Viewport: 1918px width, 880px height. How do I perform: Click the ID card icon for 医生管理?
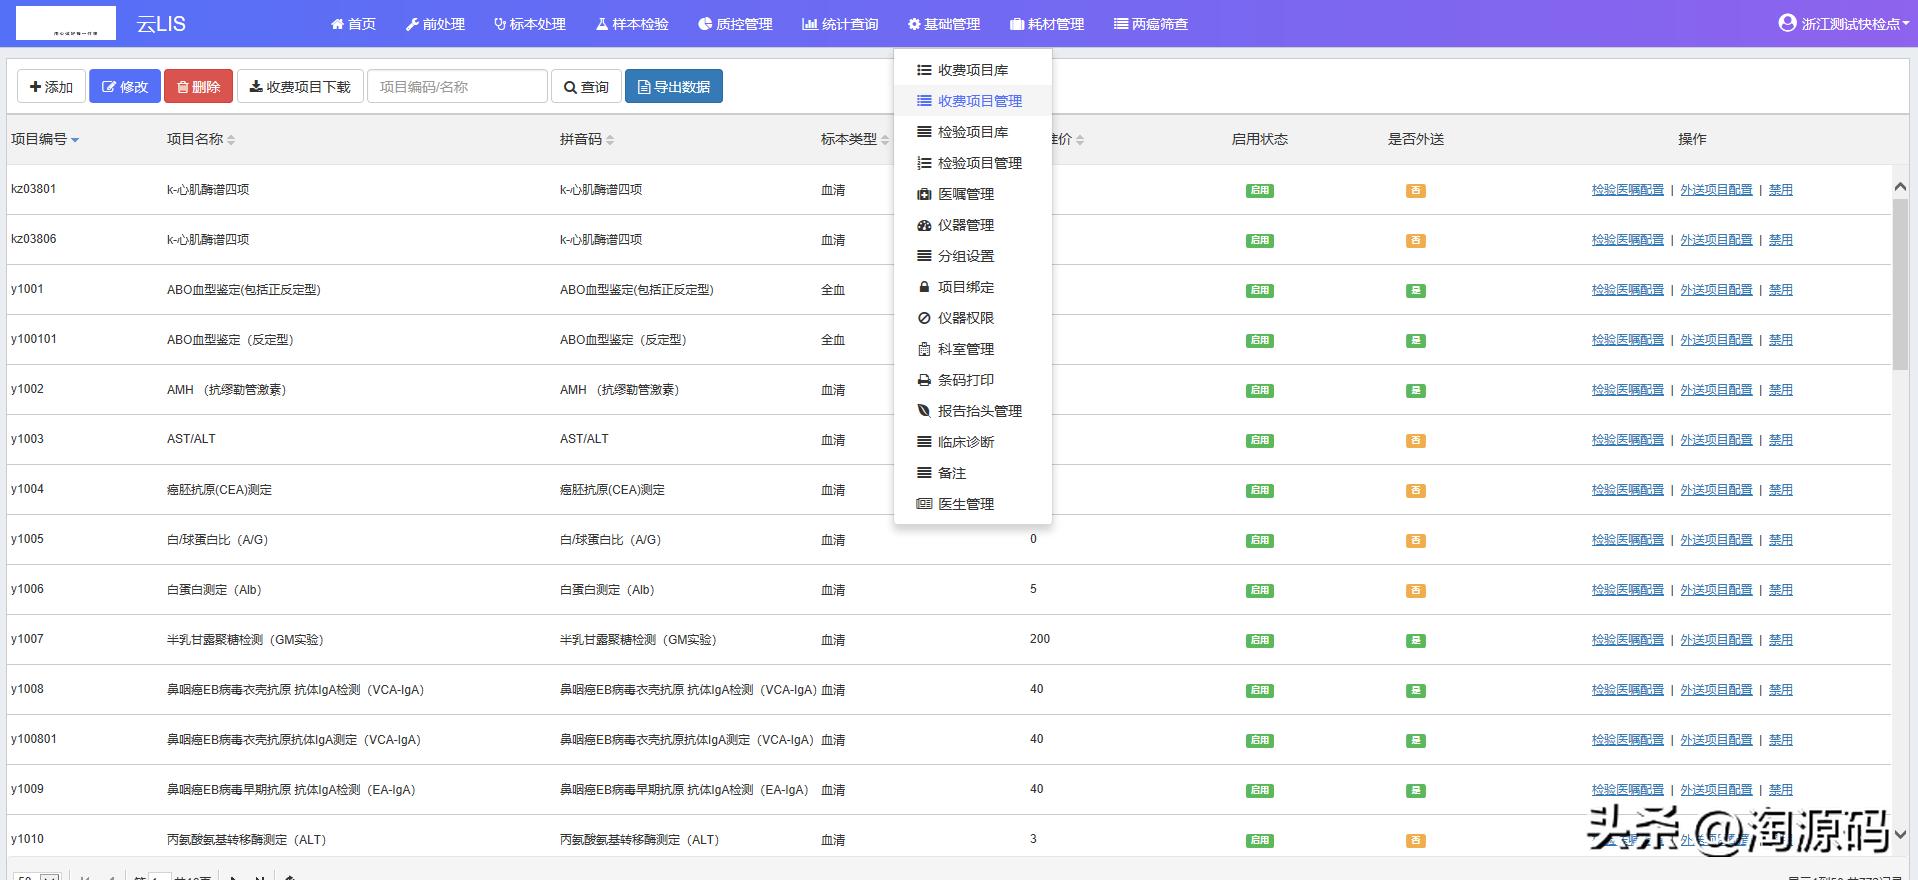(924, 504)
